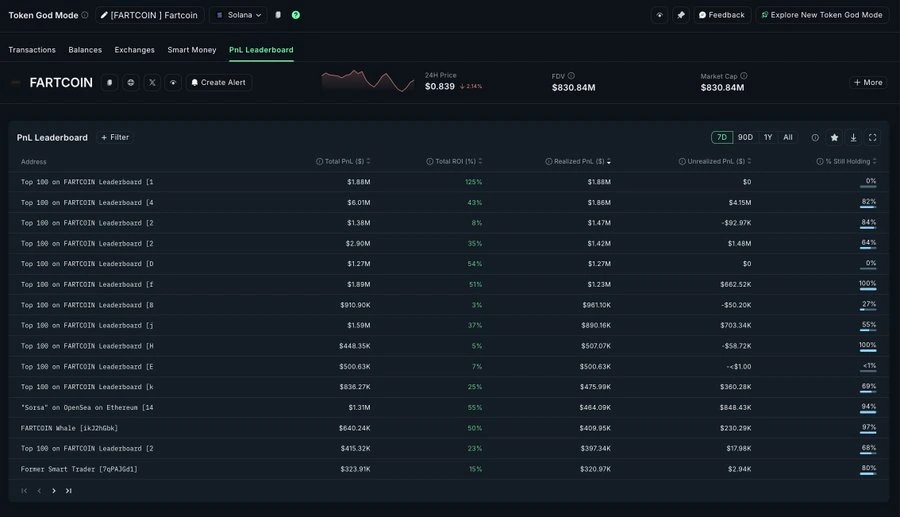This screenshot has height=517, width=900.
Task: Edit the [FARTCOIN] Fartcoin token selector
Action: [x=149, y=15]
